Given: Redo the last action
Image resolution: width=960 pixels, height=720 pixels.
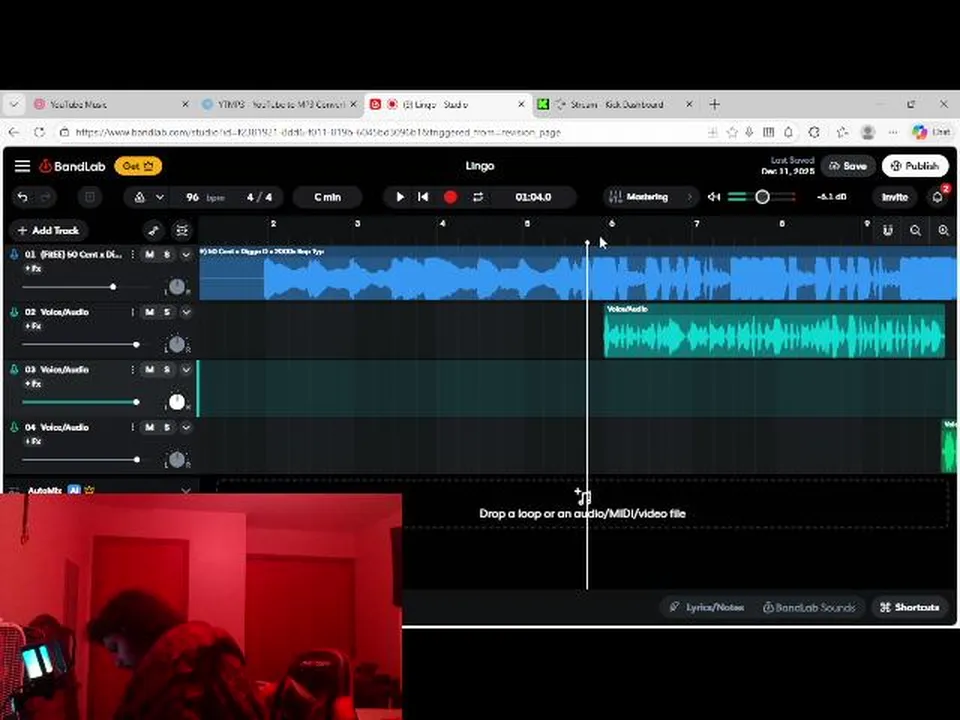Looking at the screenshot, I should (45, 197).
